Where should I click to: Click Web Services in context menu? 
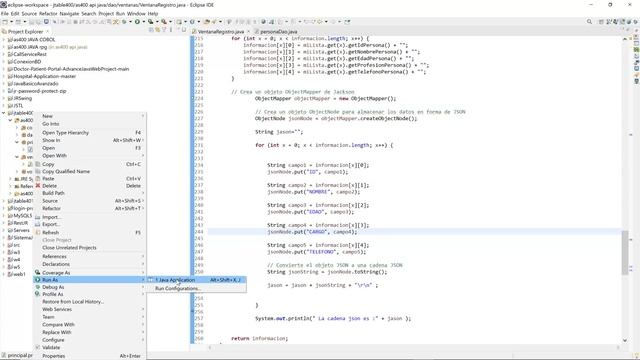[x=89, y=309]
